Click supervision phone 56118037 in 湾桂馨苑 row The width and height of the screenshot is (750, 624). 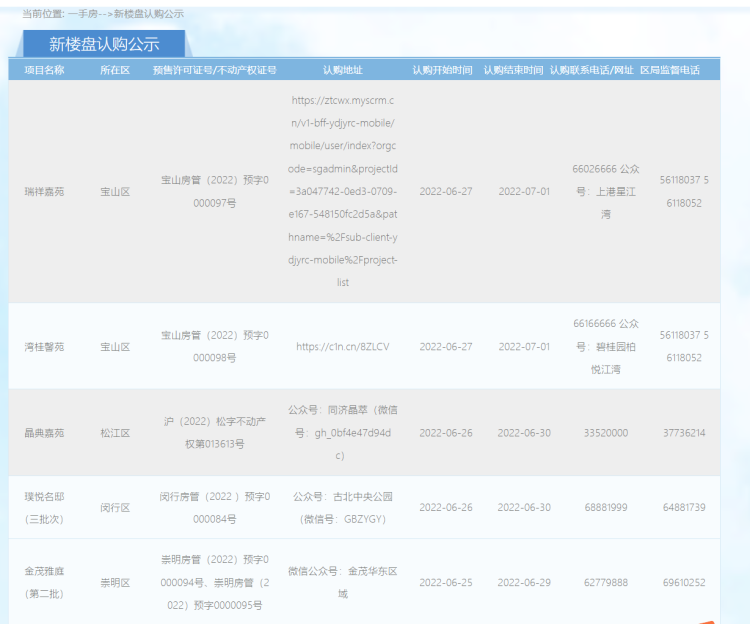[684, 347]
